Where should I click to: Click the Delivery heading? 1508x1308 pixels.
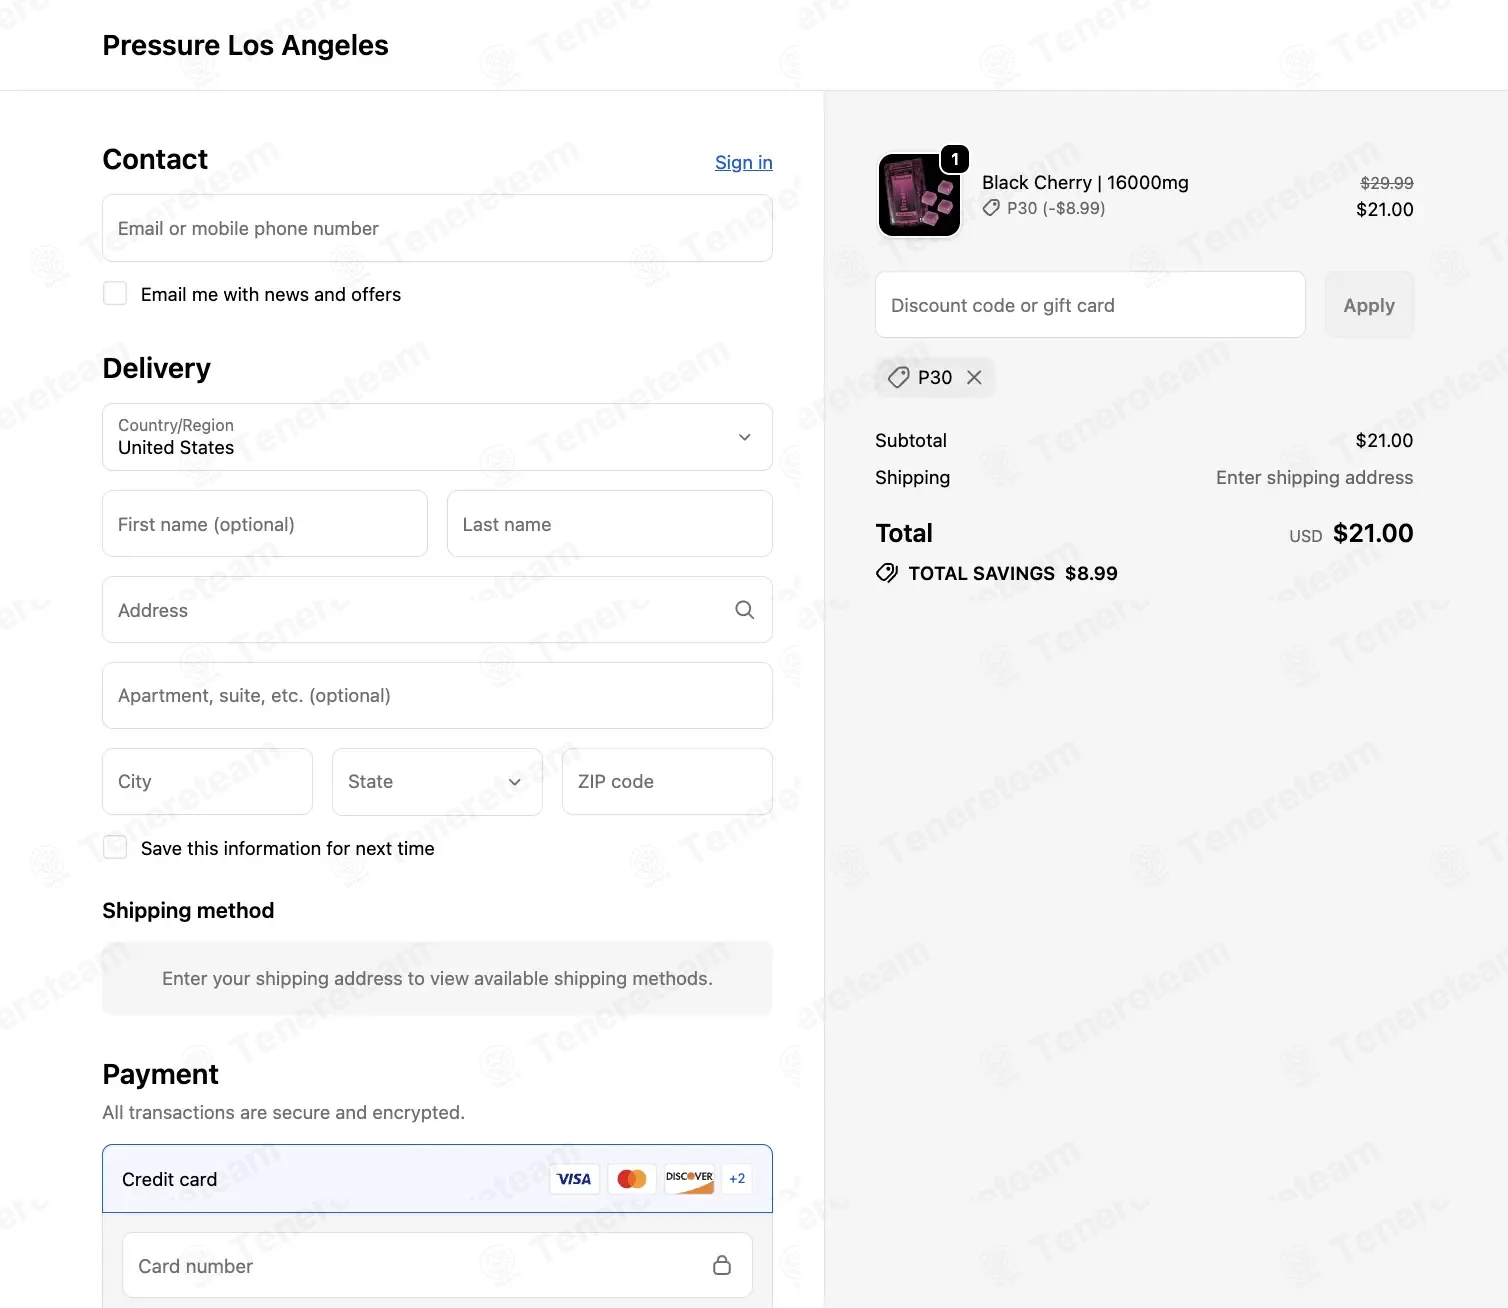(156, 368)
